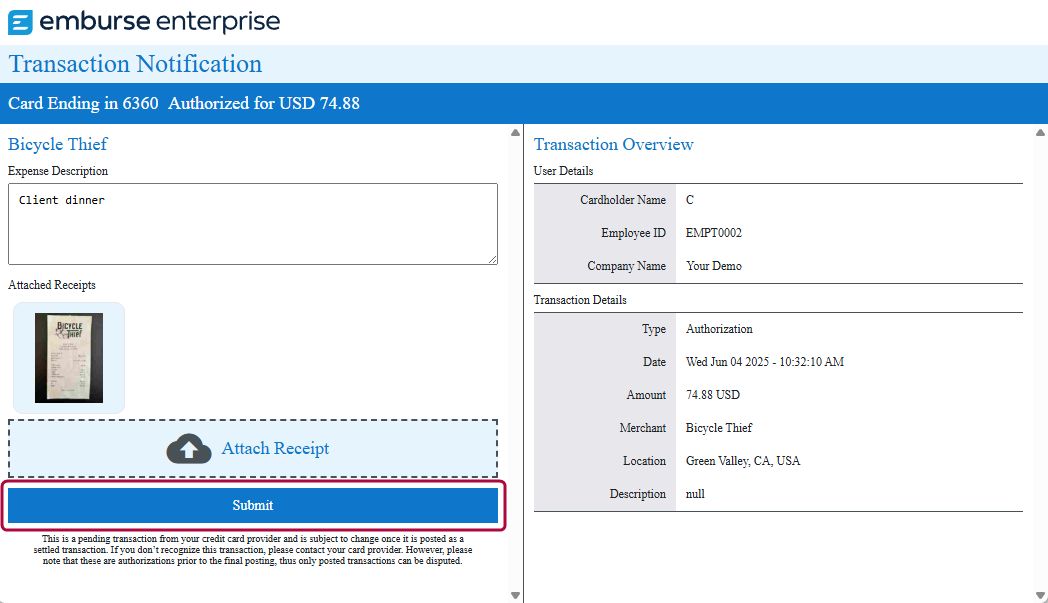Click the 'Expense Description' label
Viewport: 1048px width, 603px height.
(57, 171)
